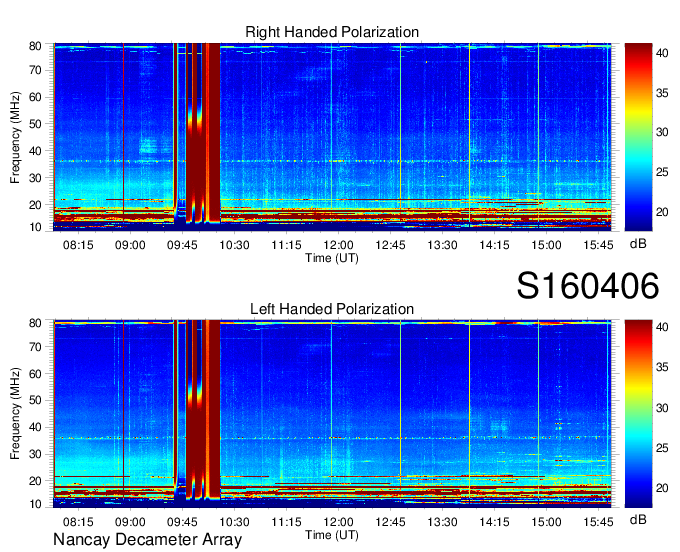Viewport: 680px width, 552px height.
Task: Click the "35" label on Right Handed color bar
Action: pyautogui.click(x=662, y=93)
